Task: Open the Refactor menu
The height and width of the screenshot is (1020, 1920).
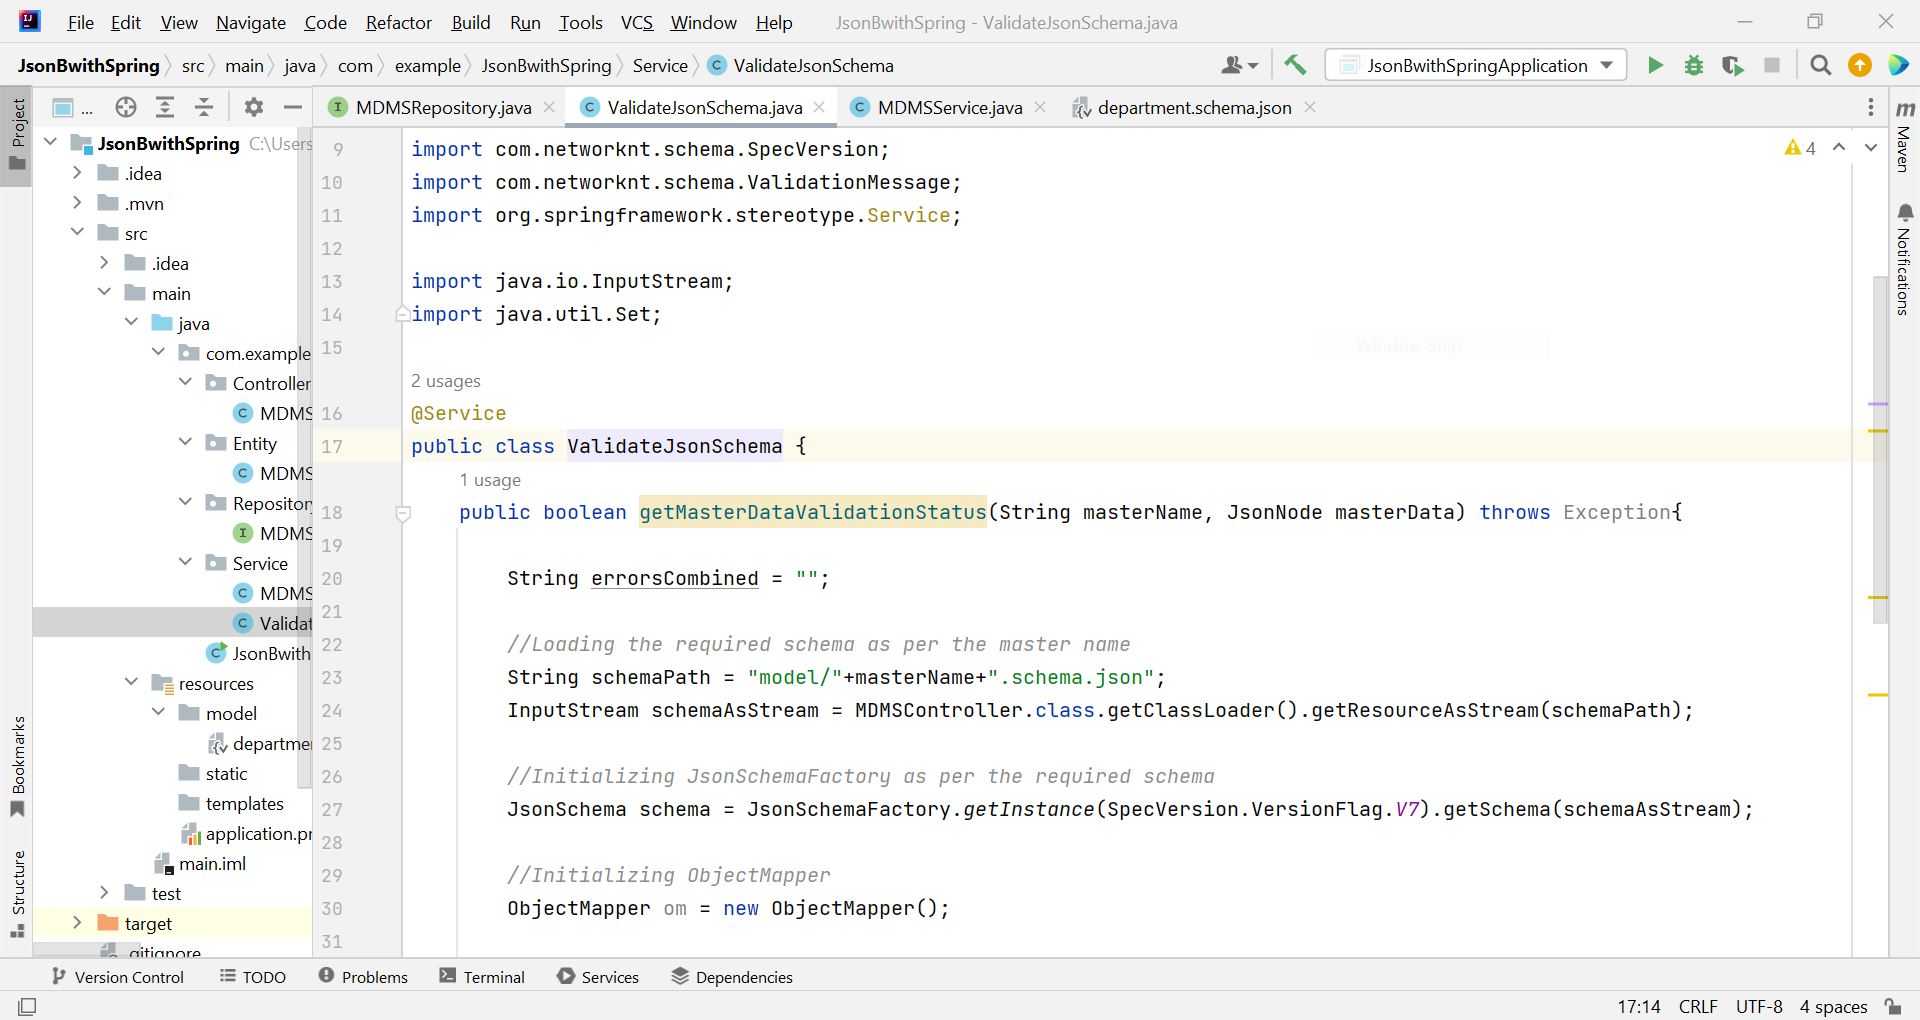Action: click(398, 22)
